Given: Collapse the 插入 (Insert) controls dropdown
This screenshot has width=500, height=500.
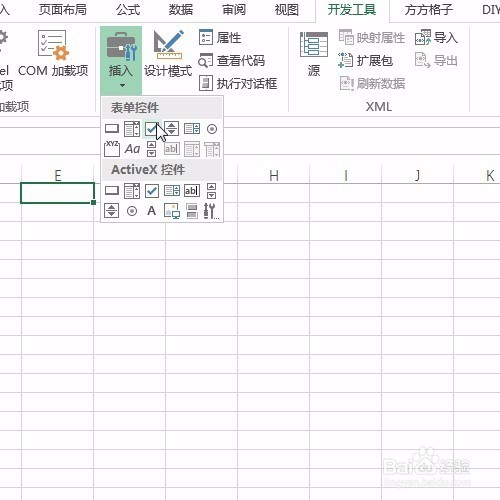Looking at the screenshot, I should tap(121, 61).
